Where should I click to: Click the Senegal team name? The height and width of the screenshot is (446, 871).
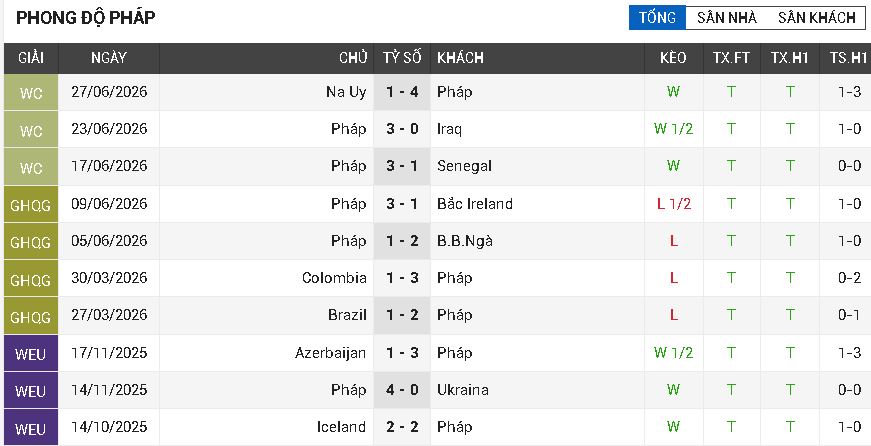(x=464, y=166)
